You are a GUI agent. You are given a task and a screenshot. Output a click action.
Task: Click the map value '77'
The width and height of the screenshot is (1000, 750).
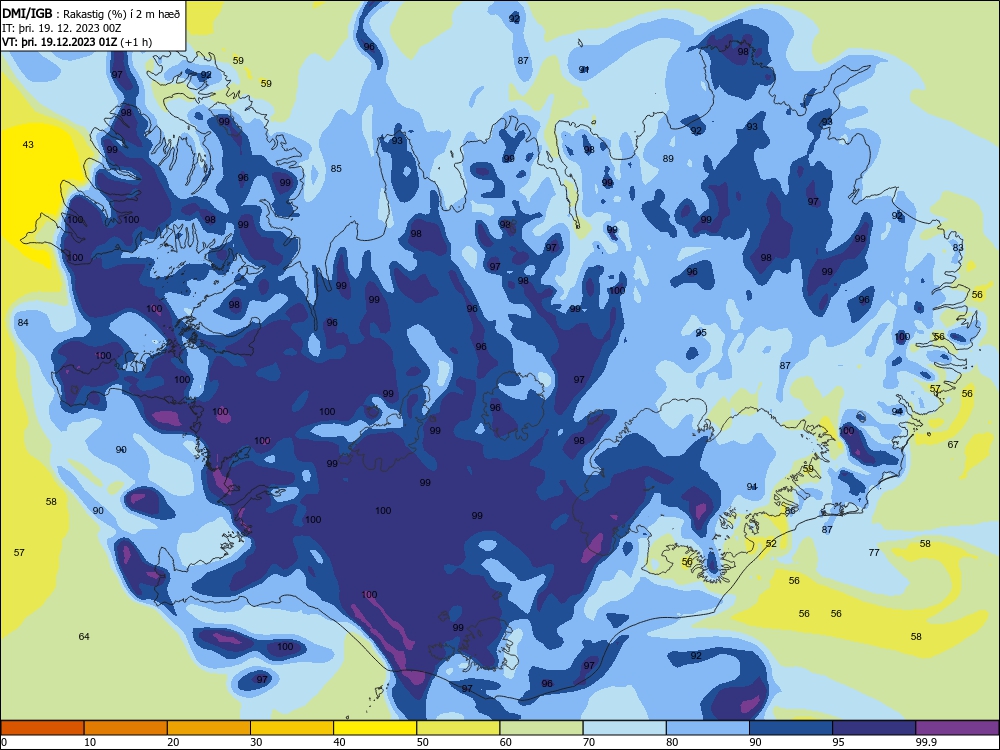click(874, 552)
